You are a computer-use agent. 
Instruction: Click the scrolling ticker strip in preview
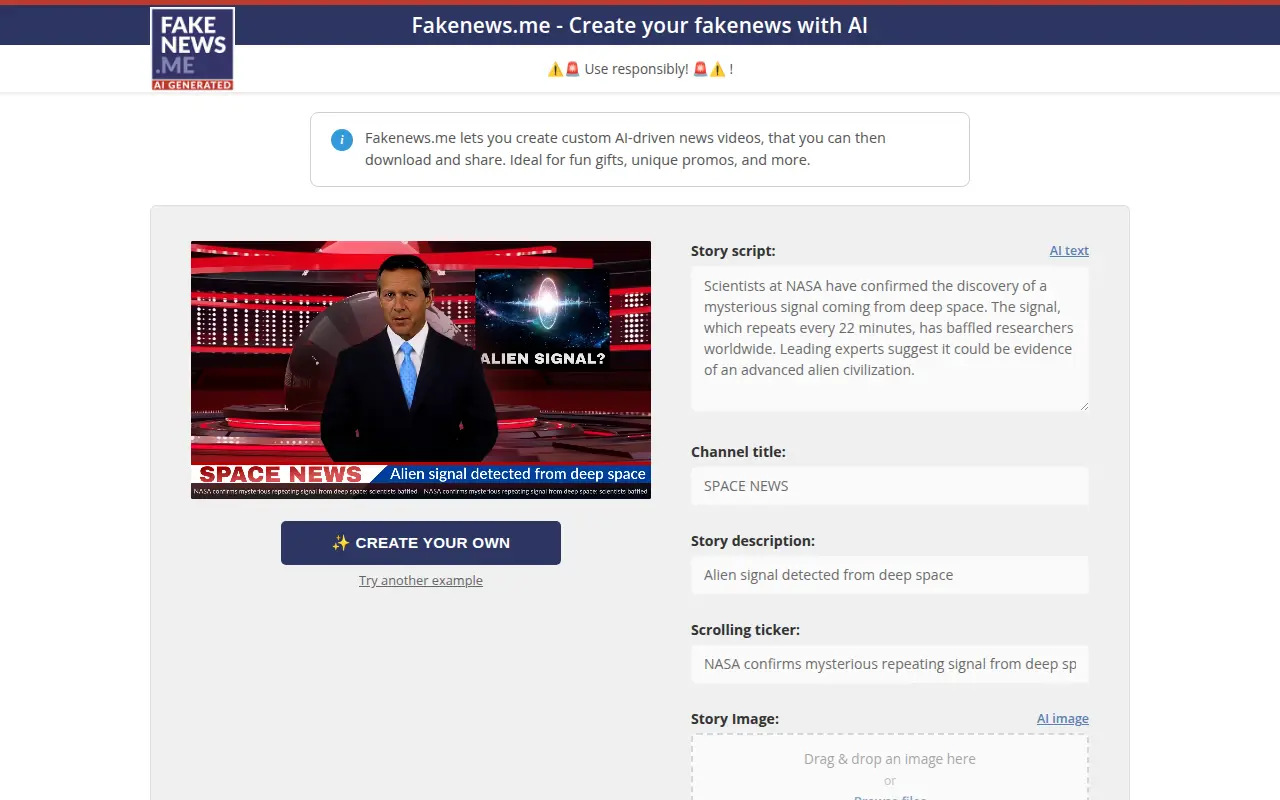click(421, 491)
